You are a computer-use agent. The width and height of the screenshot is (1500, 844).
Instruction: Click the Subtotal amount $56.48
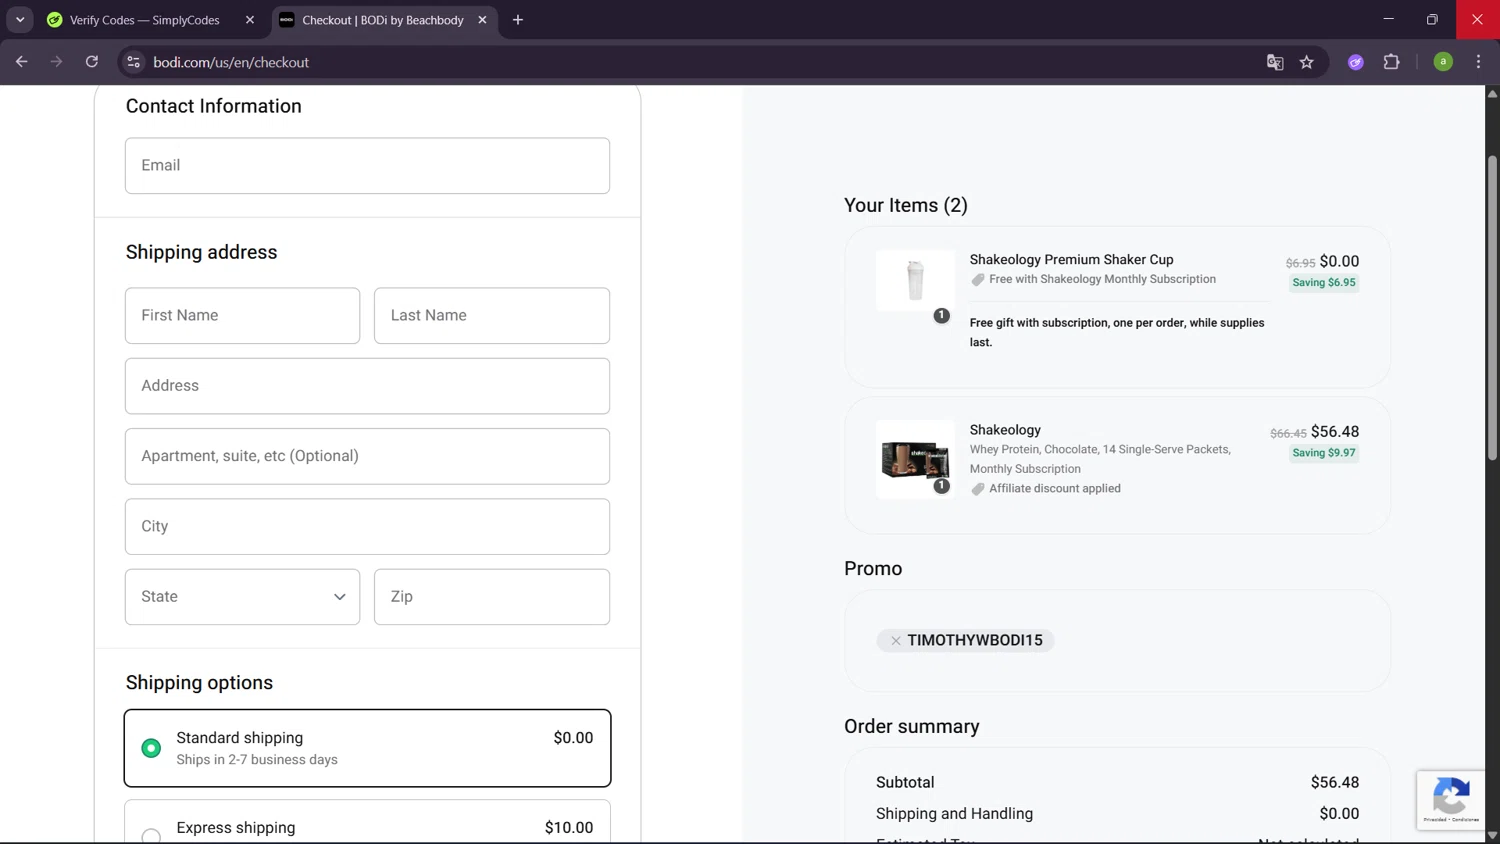1335,783
